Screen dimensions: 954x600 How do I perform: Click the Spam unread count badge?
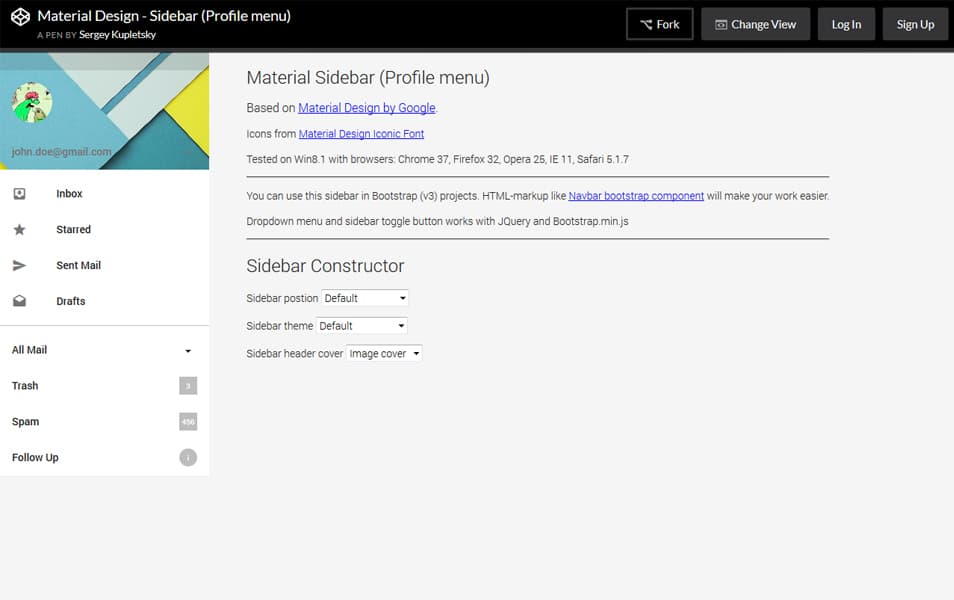187,421
